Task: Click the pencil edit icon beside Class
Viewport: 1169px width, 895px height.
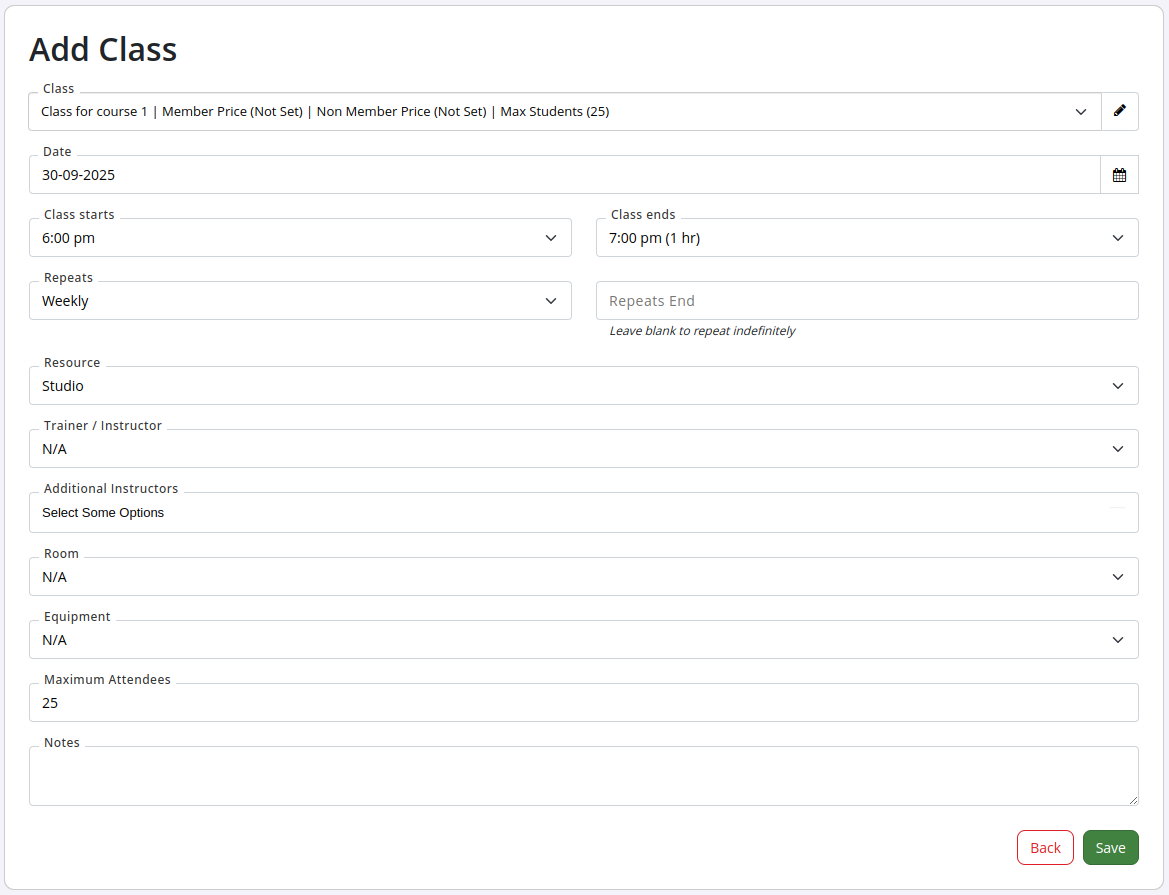Action: pyautogui.click(x=1119, y=112)
